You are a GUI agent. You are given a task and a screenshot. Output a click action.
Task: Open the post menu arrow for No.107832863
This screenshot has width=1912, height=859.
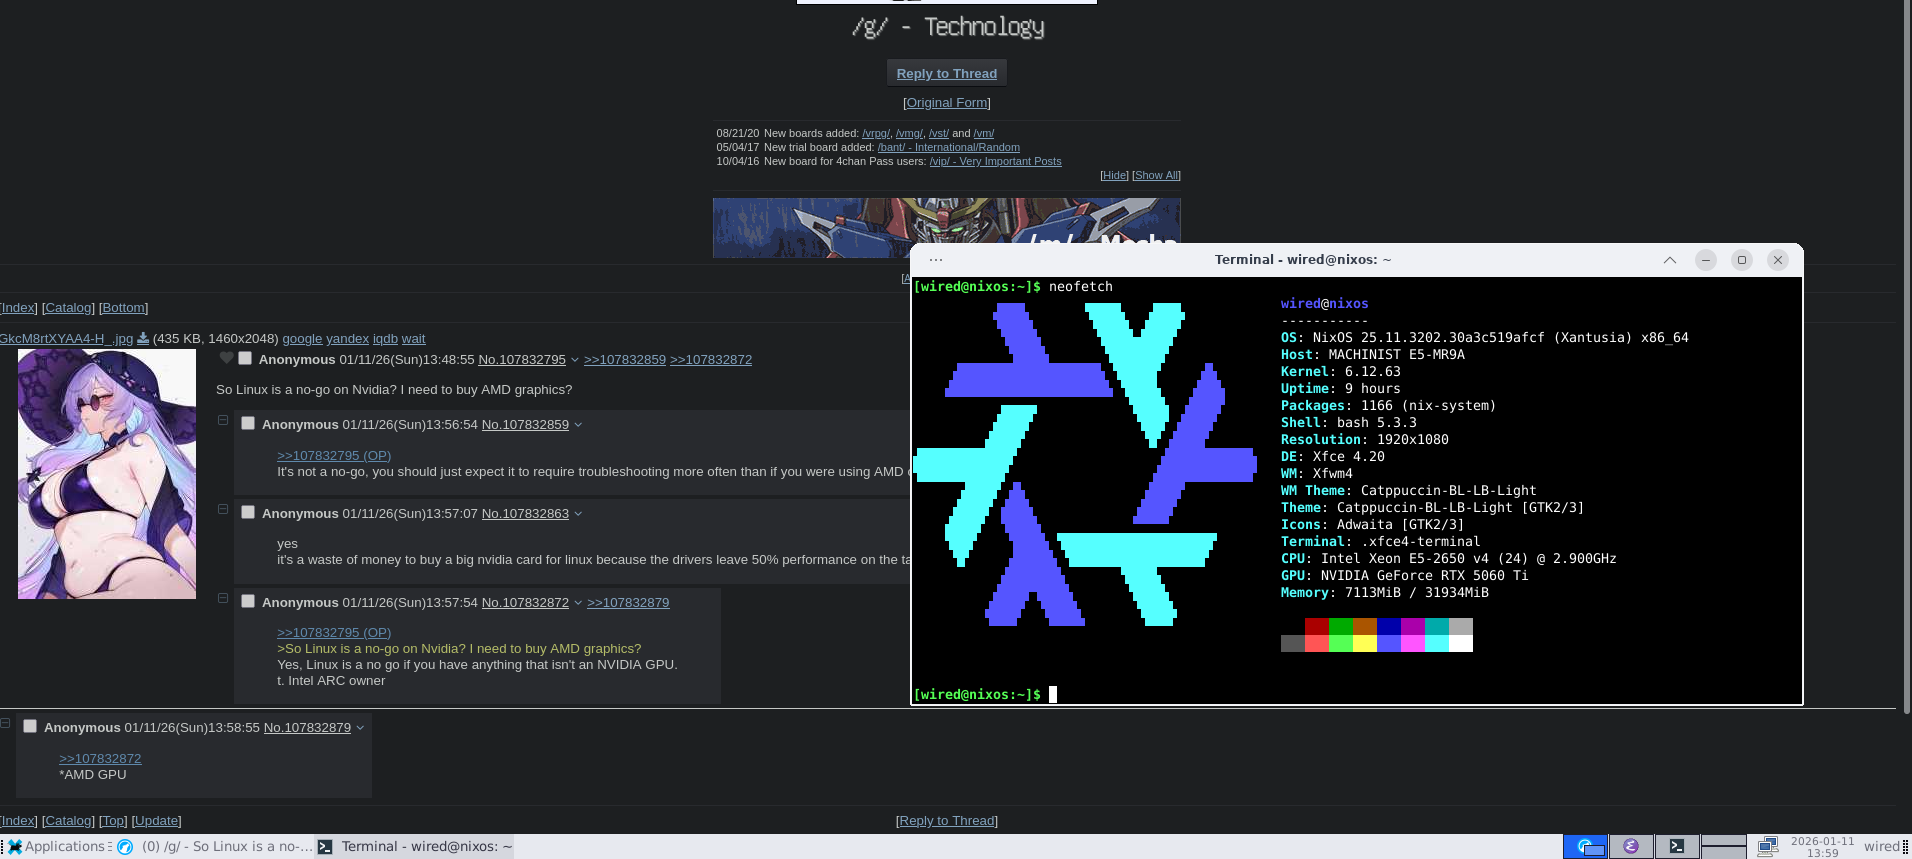click(x=578, y=514)
